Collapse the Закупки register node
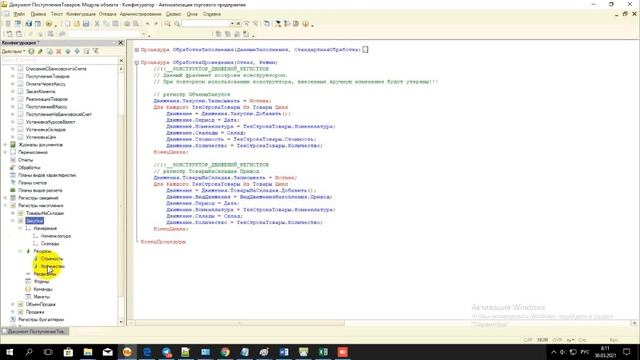Image resolution: width=640 pixels, height=360 pixels. click(13, 221)
